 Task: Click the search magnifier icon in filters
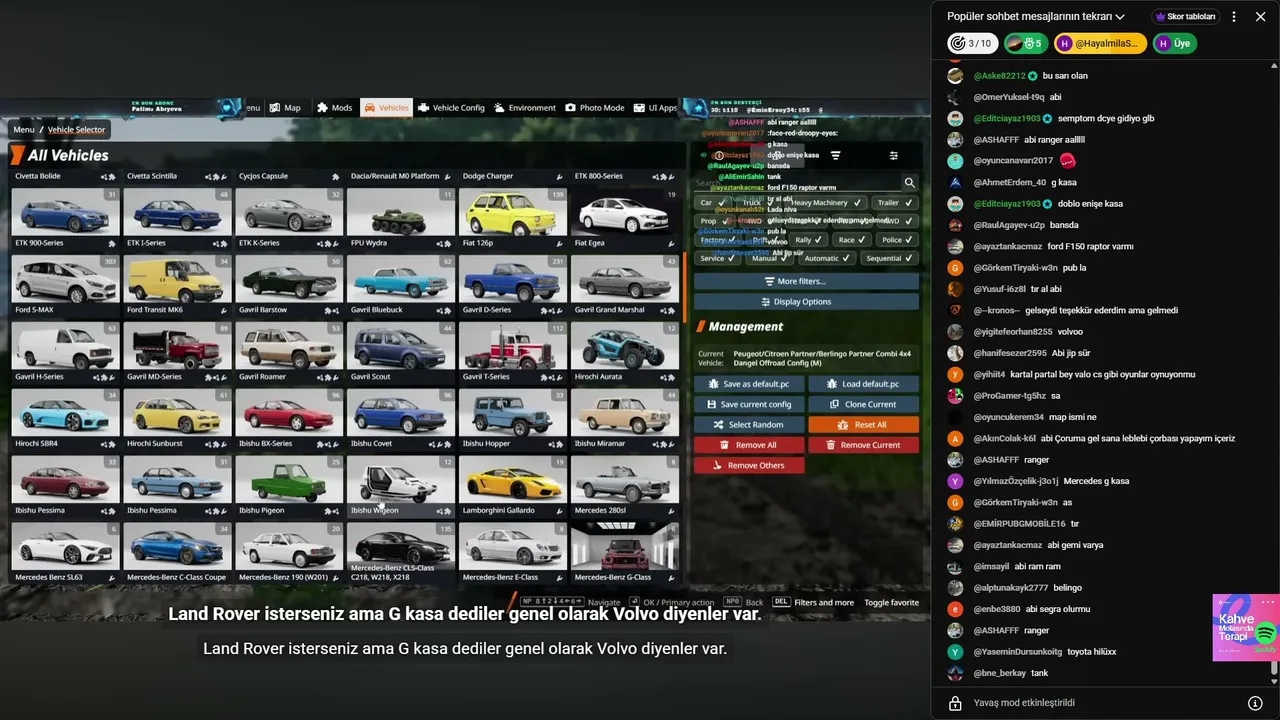point(909,183)
